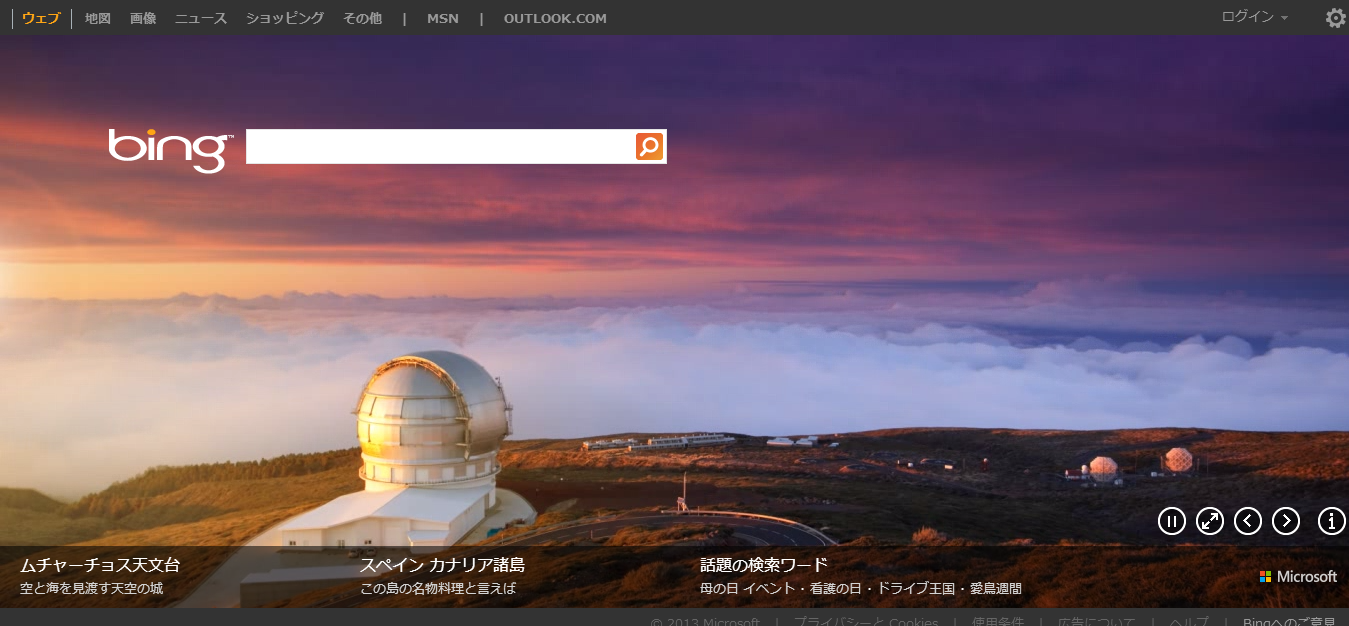Select the 地図 tab
This screenshot has height=626, width=1349.
coord(98,18)
